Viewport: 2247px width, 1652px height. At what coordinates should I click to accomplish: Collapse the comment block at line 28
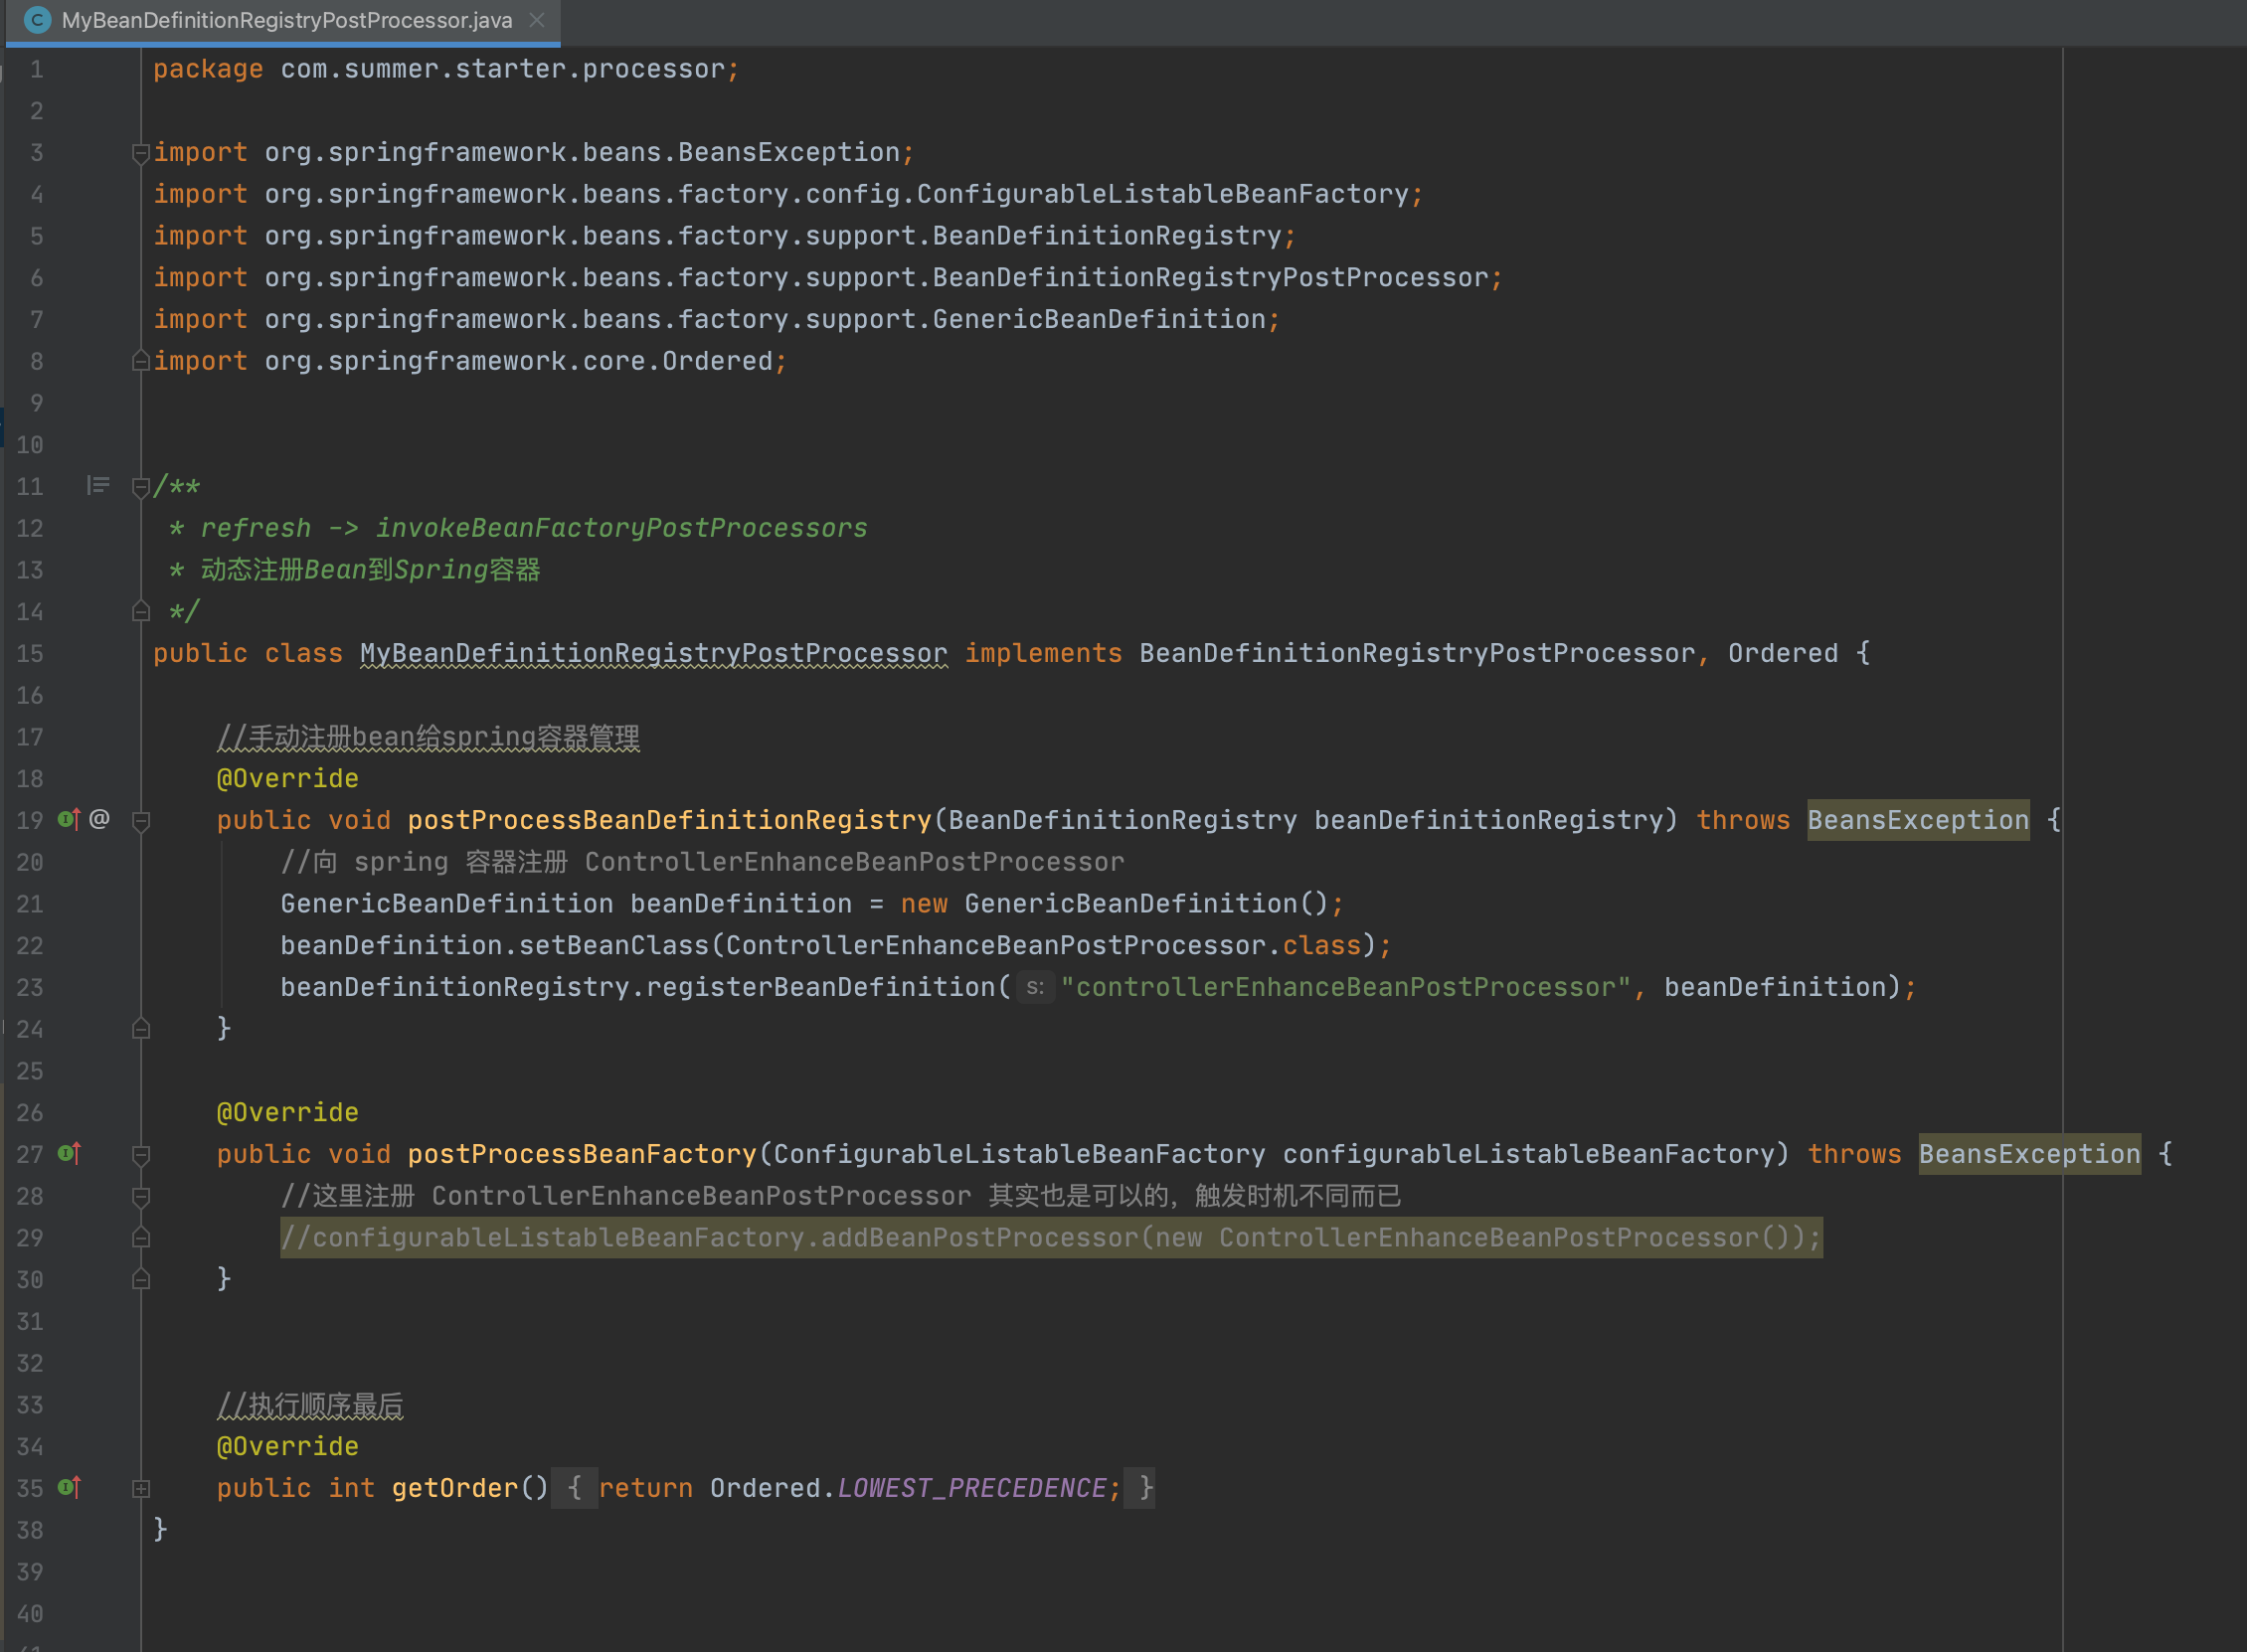click(x=141, y=1197)
